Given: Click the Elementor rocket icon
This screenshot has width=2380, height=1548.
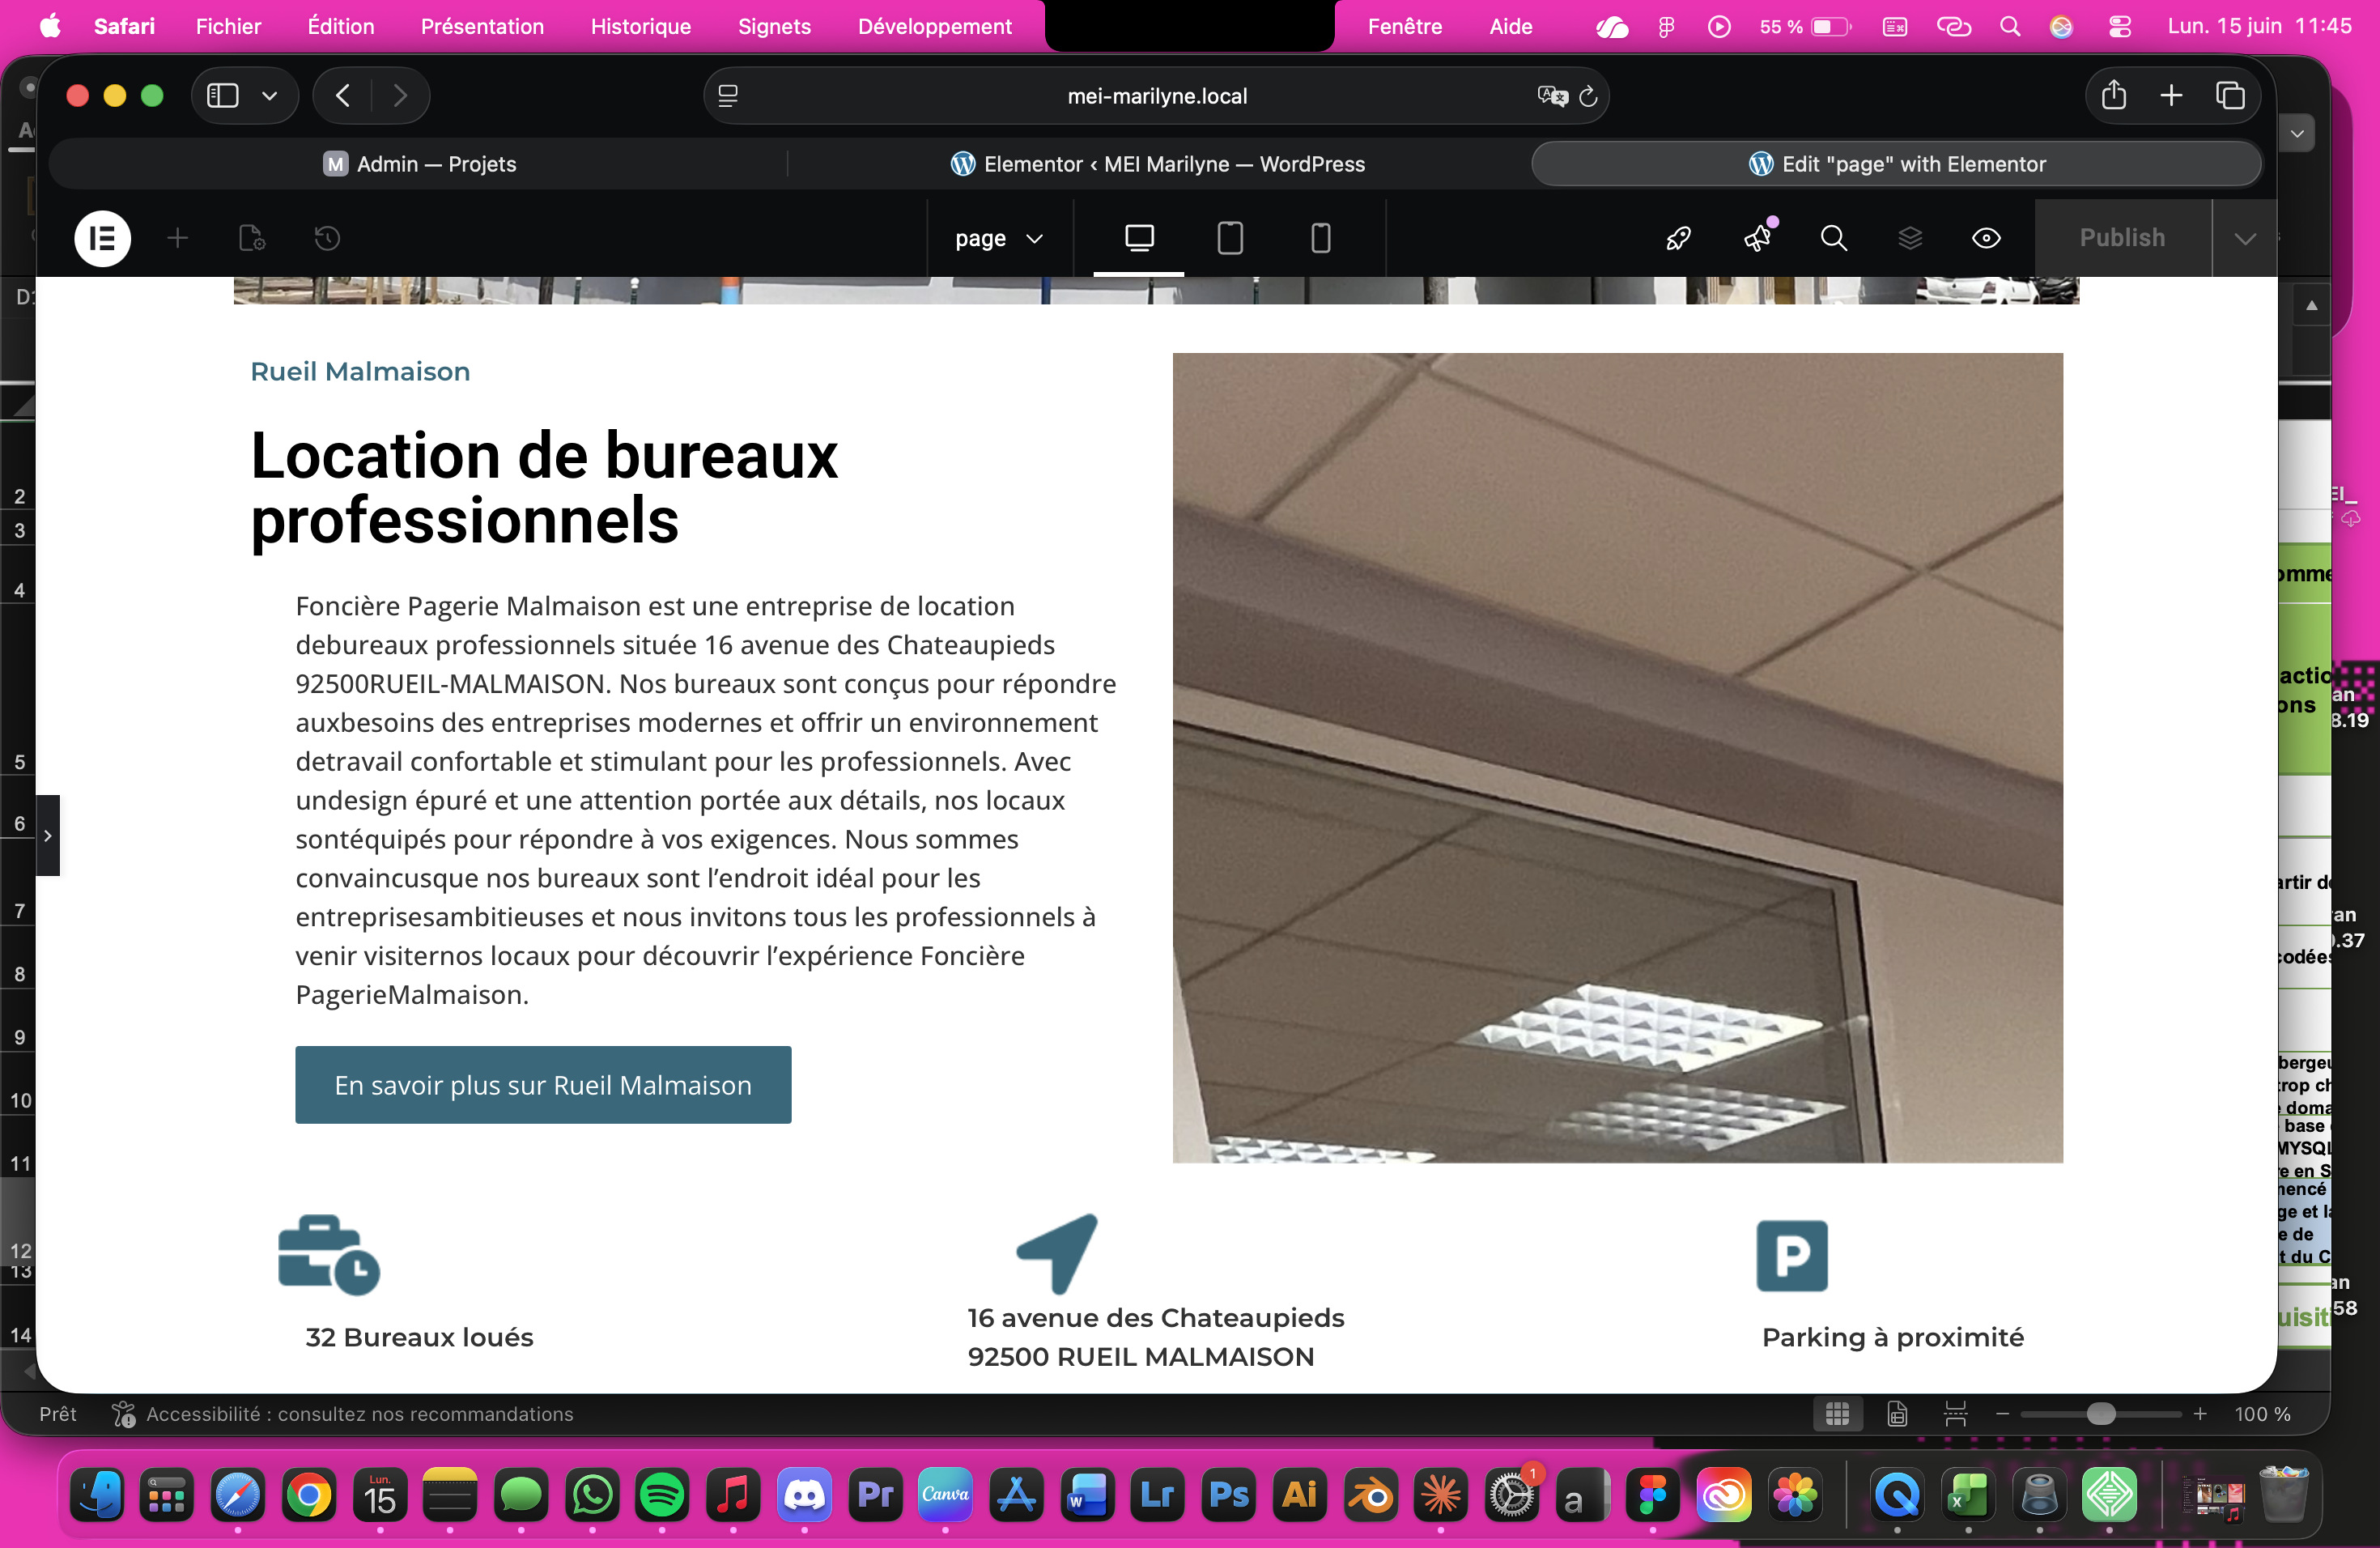Looking at the screenshot, I should pyautogui.click(x=1678, y=238).
